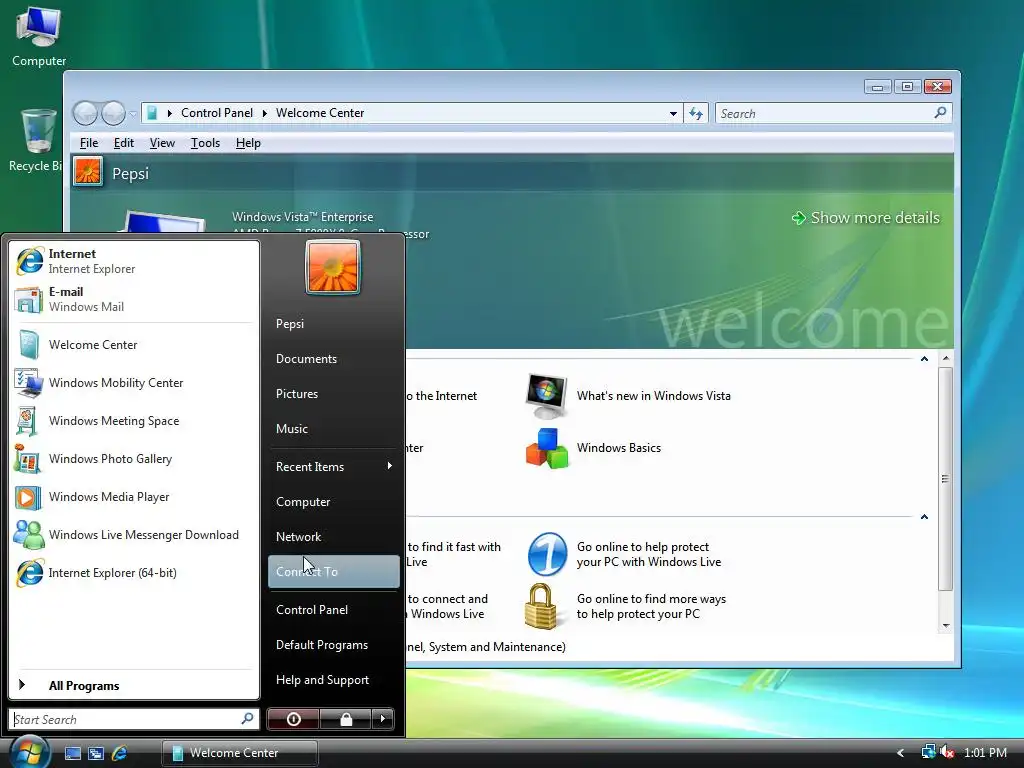Screen dimensions: 1024x768
Task: Click the Welcome Center vertical scrollbar thumb
Action: point(946,478)
